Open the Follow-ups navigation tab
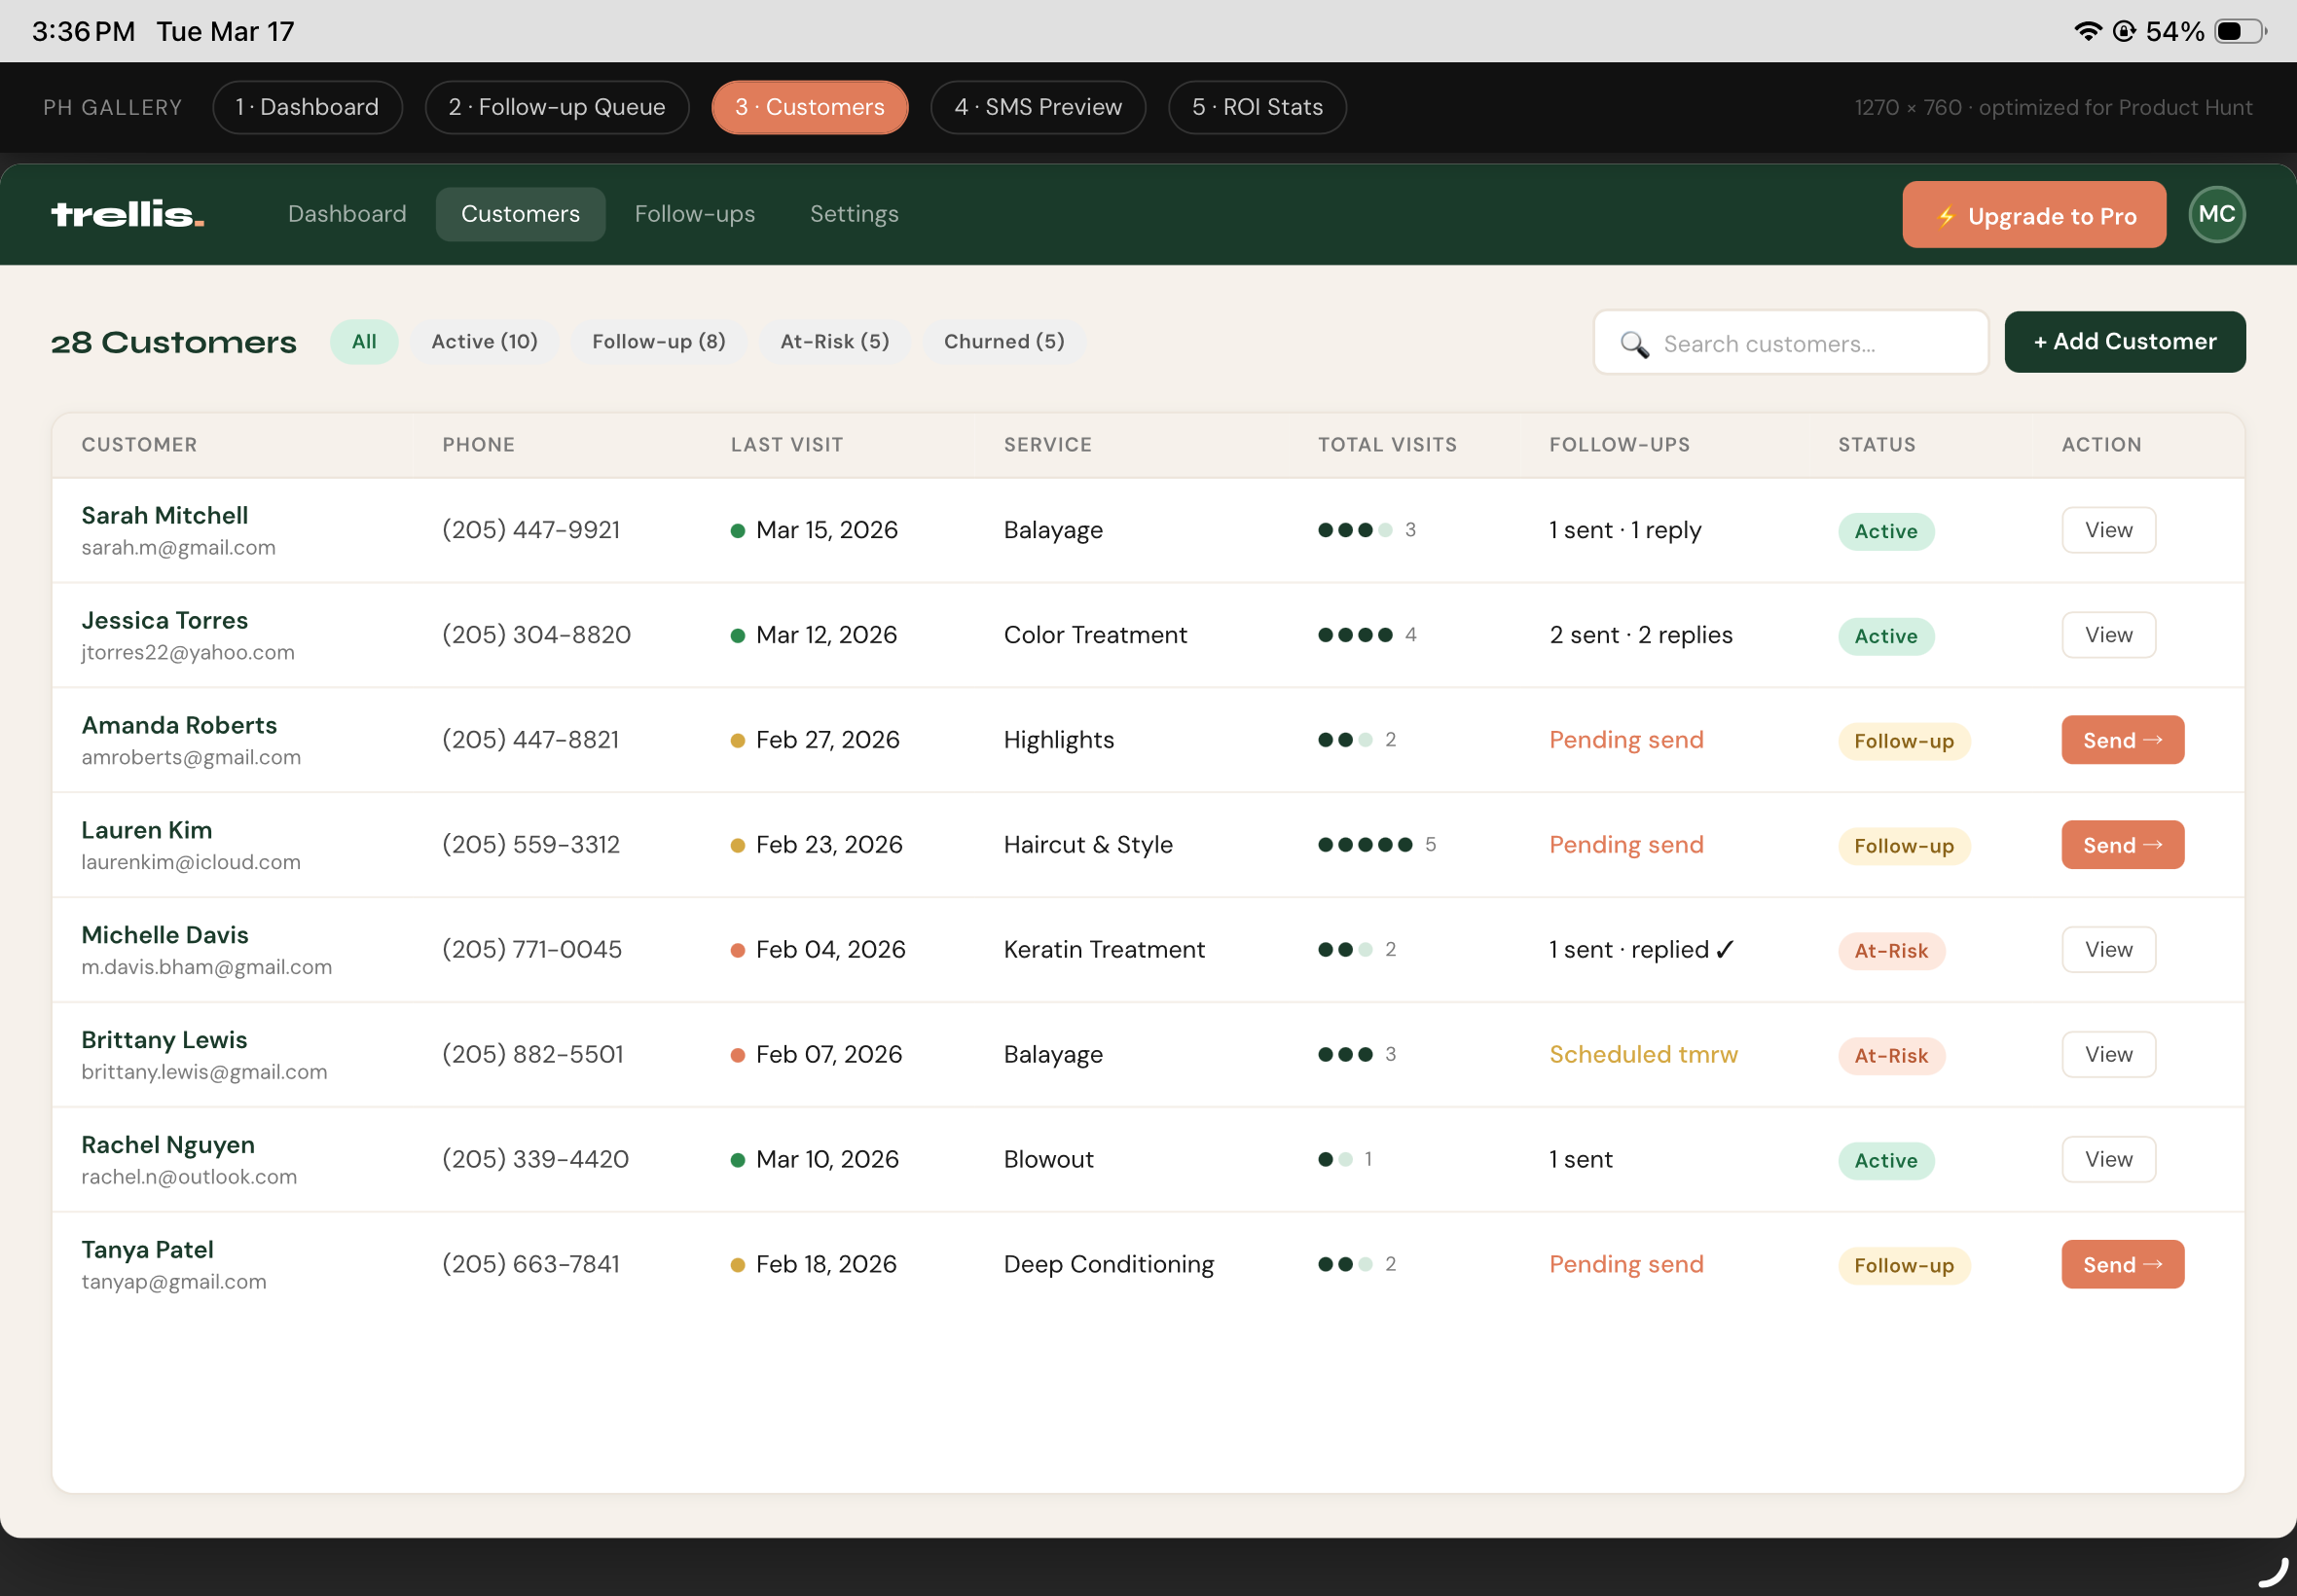2297x1596 pixels. pos(694,214)
